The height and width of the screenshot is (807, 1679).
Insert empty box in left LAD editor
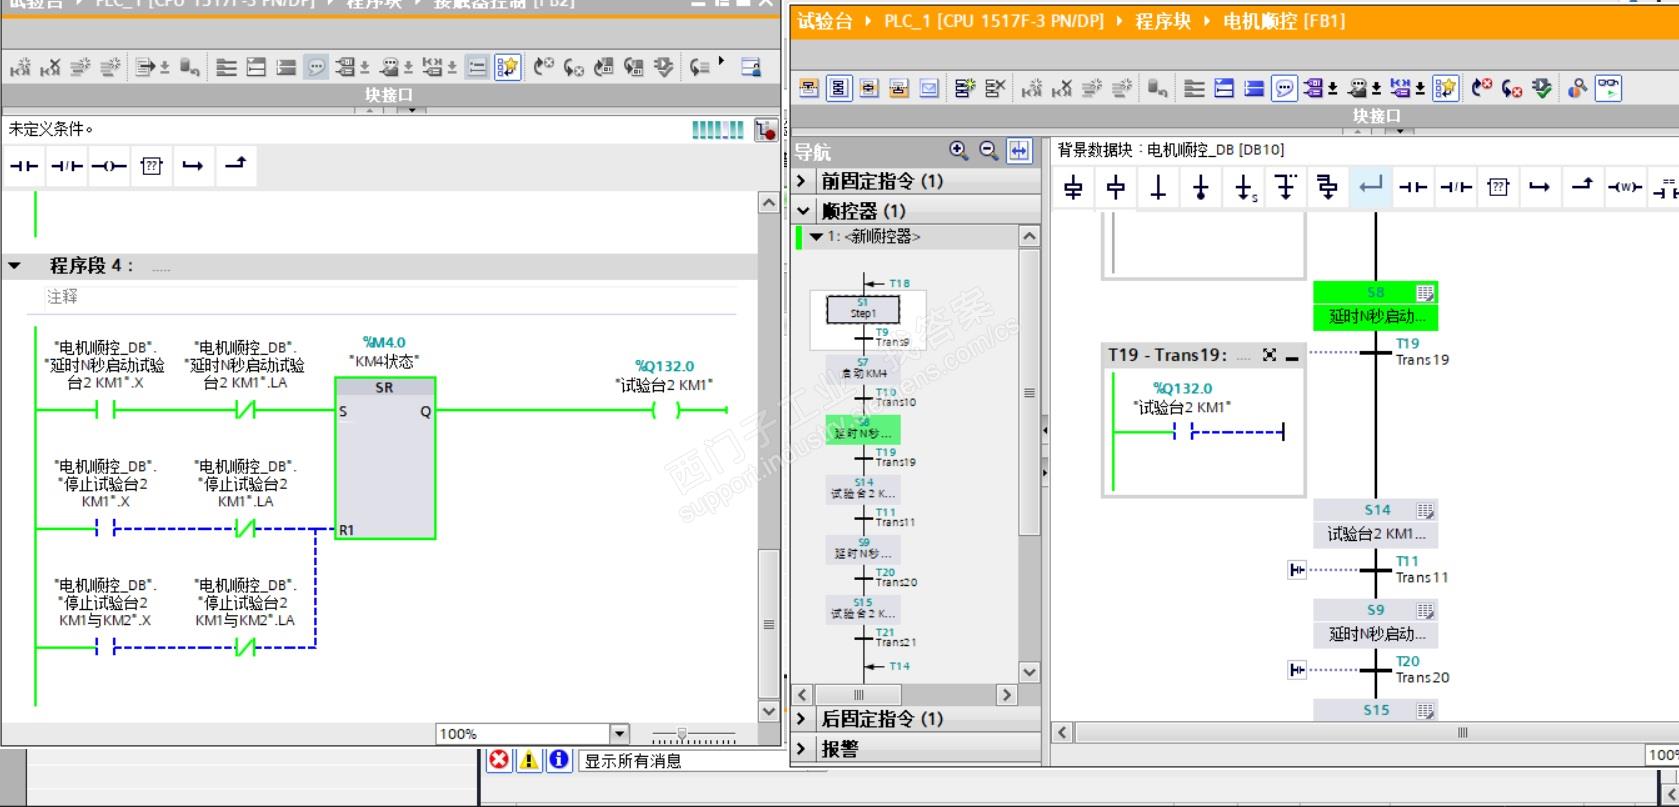click(x=151, y=166)
